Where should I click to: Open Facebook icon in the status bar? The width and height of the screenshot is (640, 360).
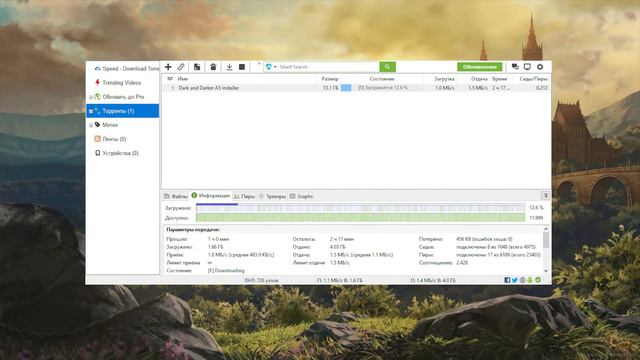pos(507,280)
